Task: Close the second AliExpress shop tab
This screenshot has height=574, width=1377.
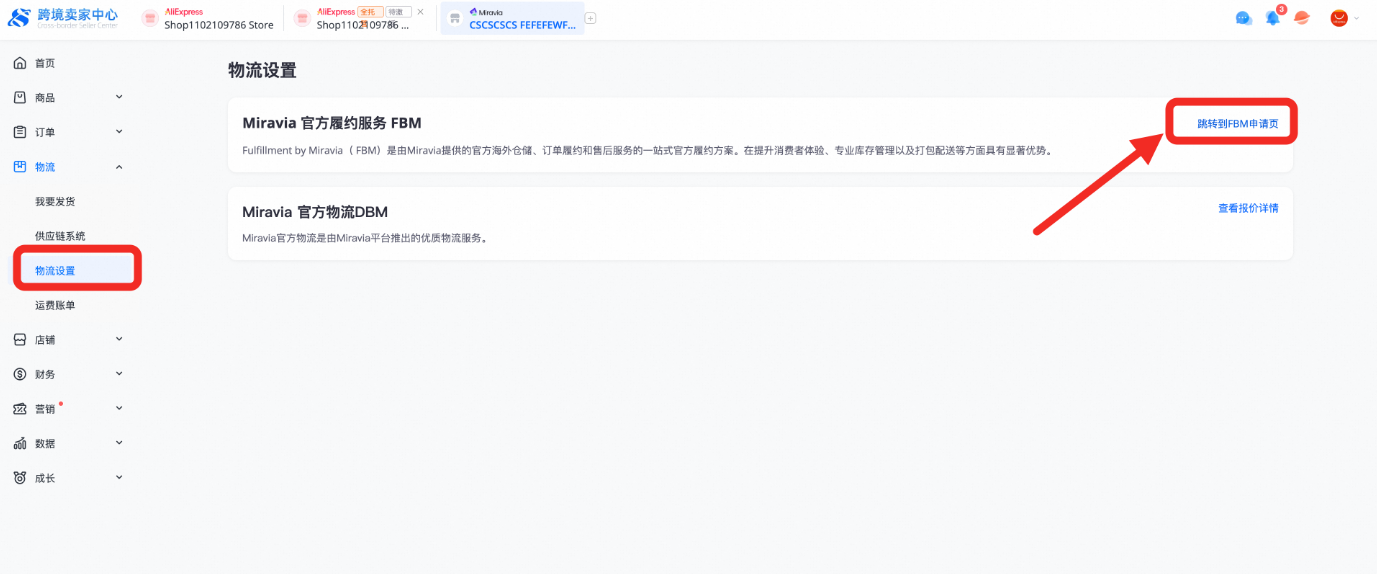Action: 420,12
